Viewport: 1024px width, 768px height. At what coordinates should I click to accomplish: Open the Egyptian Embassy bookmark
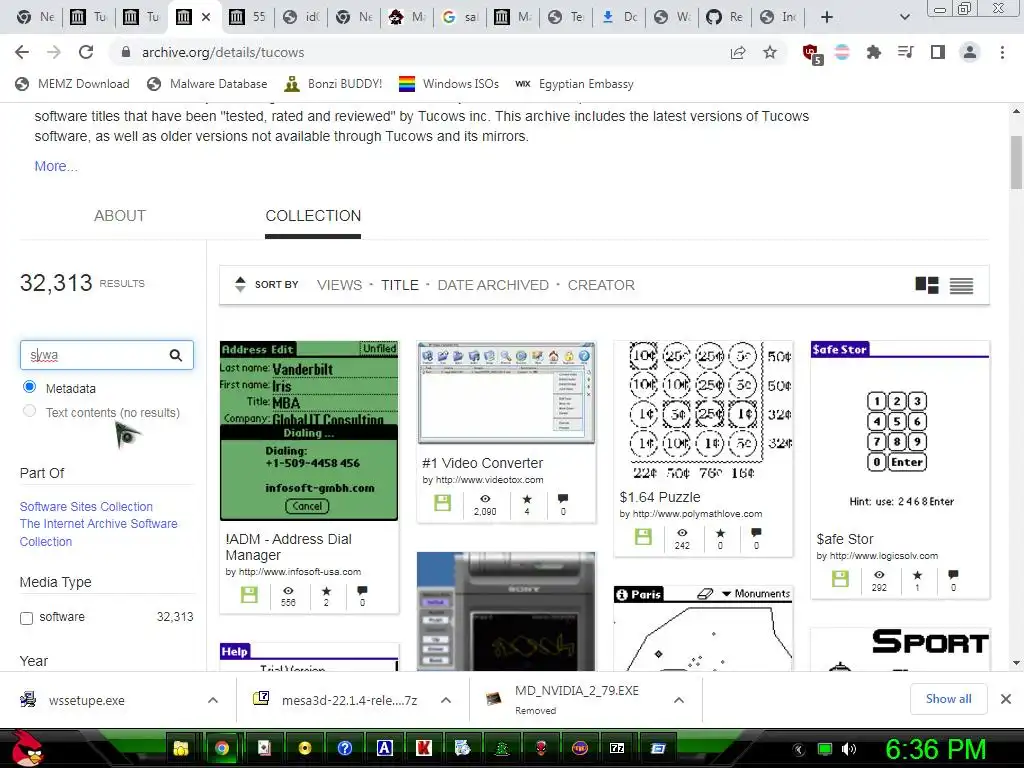point(575,84)
